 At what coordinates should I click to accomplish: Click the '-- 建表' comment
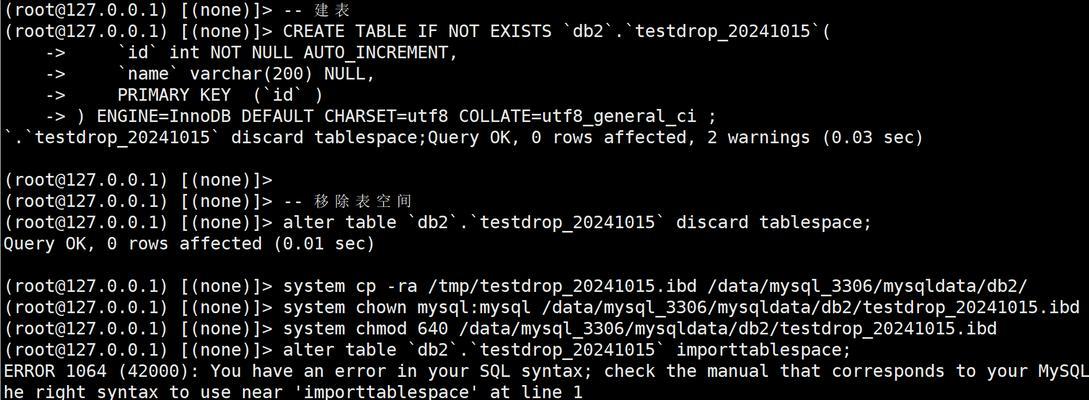[317, 10]
